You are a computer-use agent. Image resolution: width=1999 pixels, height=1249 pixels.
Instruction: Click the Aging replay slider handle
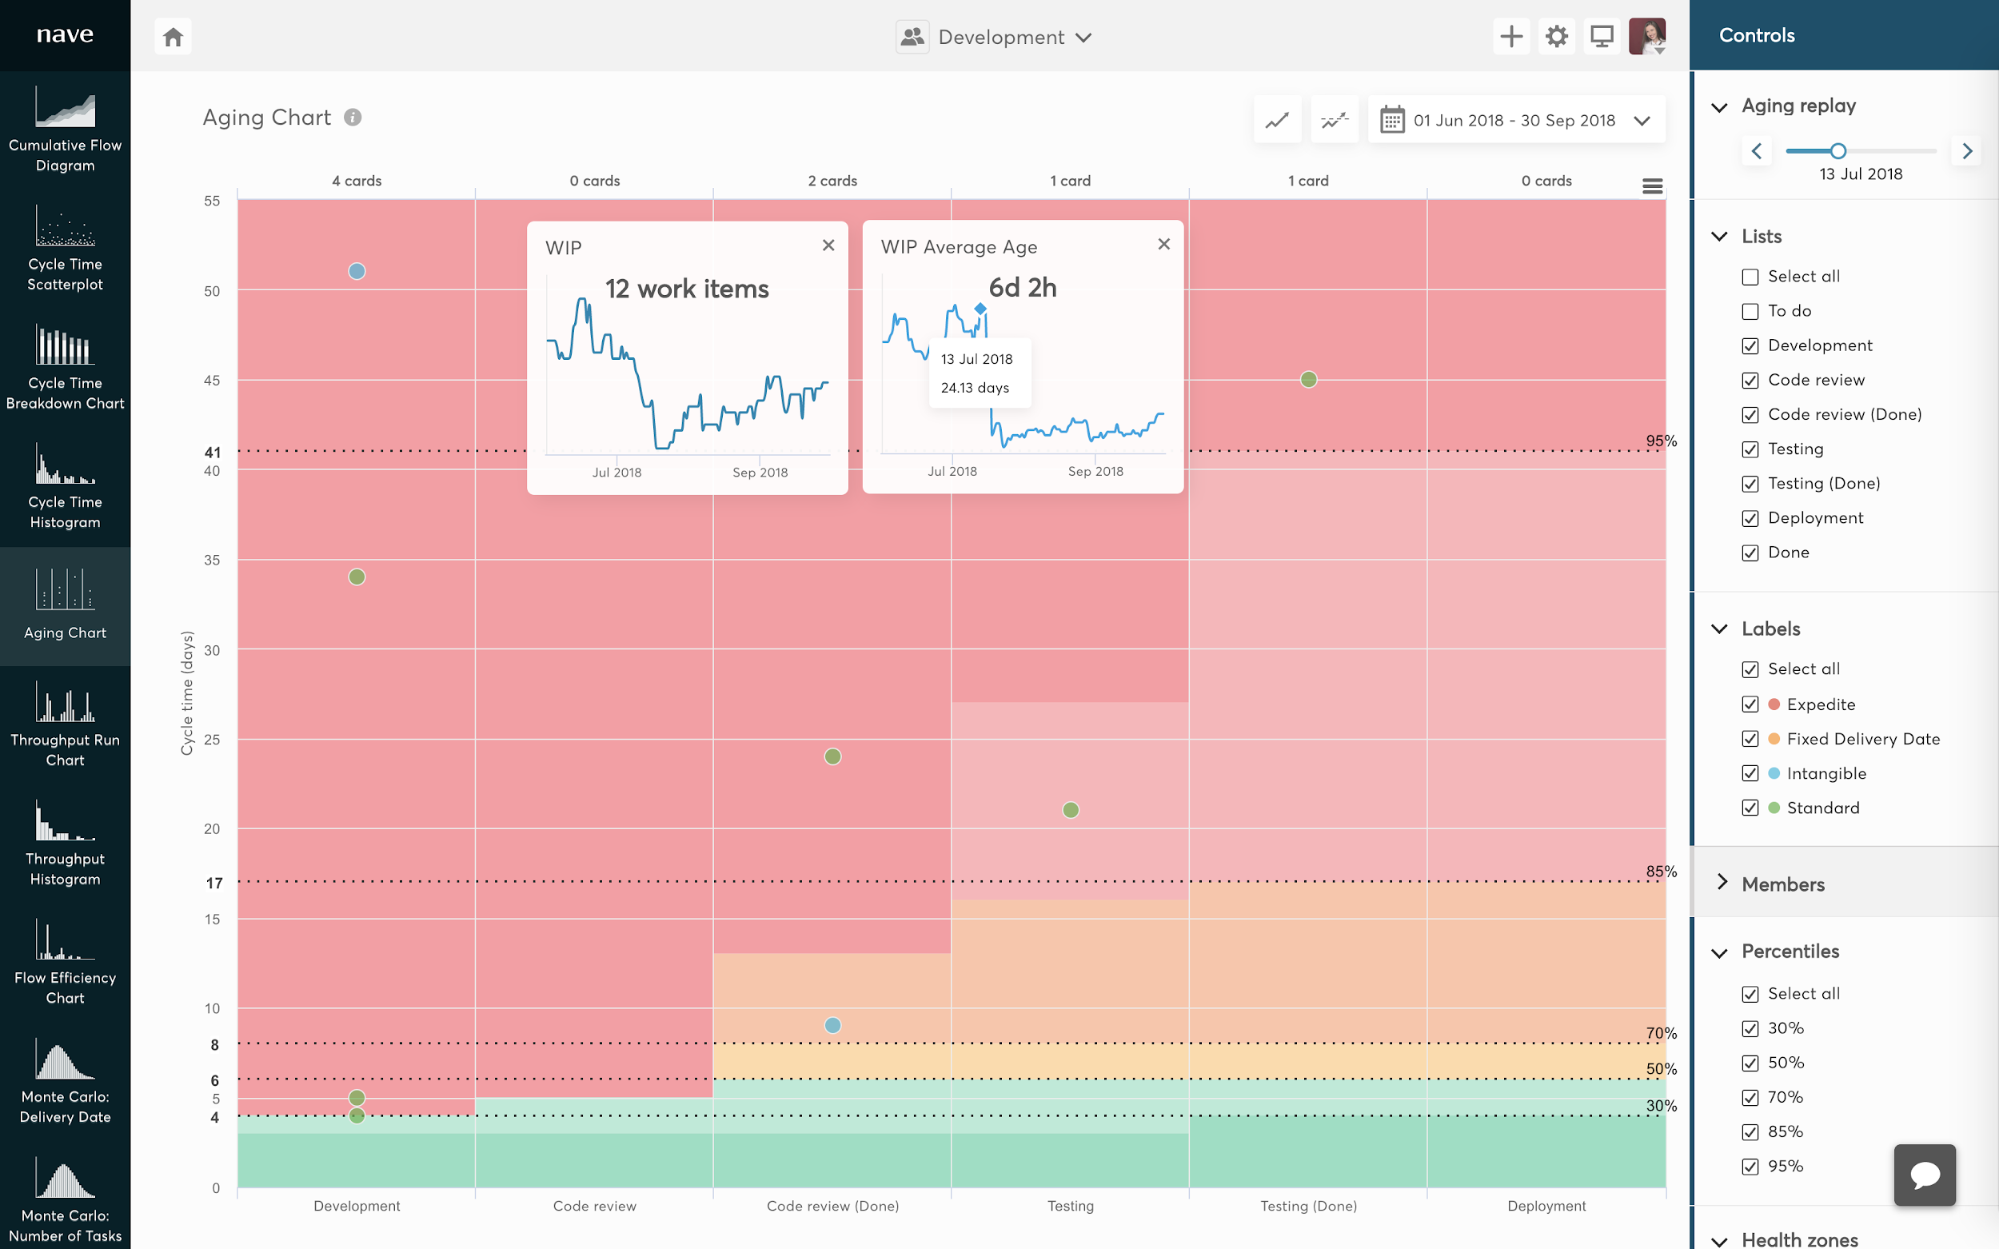pyautogui.click(x=1838, y=151)
